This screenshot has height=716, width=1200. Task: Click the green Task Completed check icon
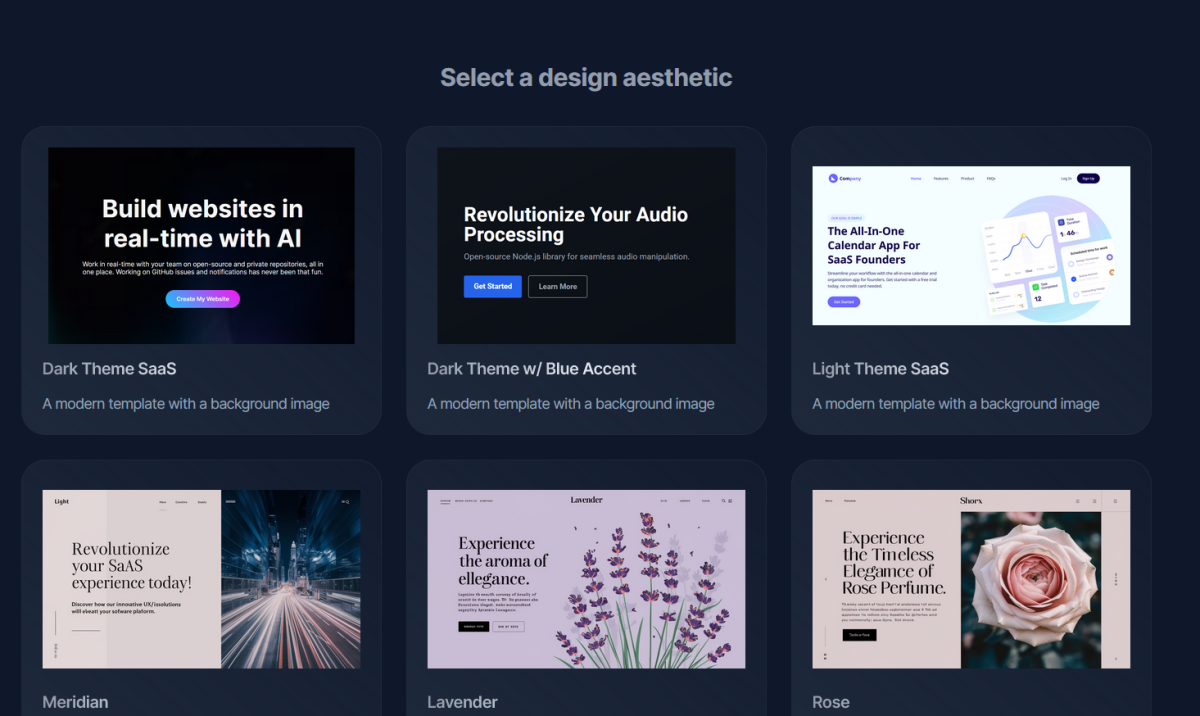click(x=1037, y=289)
